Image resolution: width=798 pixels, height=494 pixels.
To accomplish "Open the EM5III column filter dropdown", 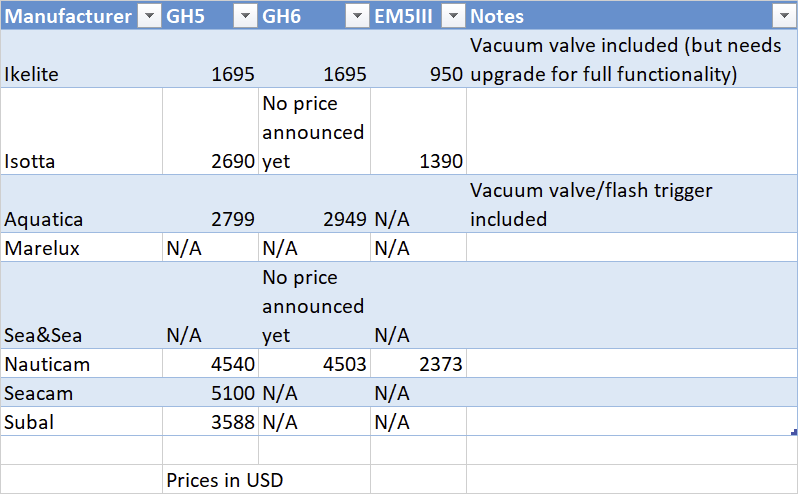I will (453, 16).
